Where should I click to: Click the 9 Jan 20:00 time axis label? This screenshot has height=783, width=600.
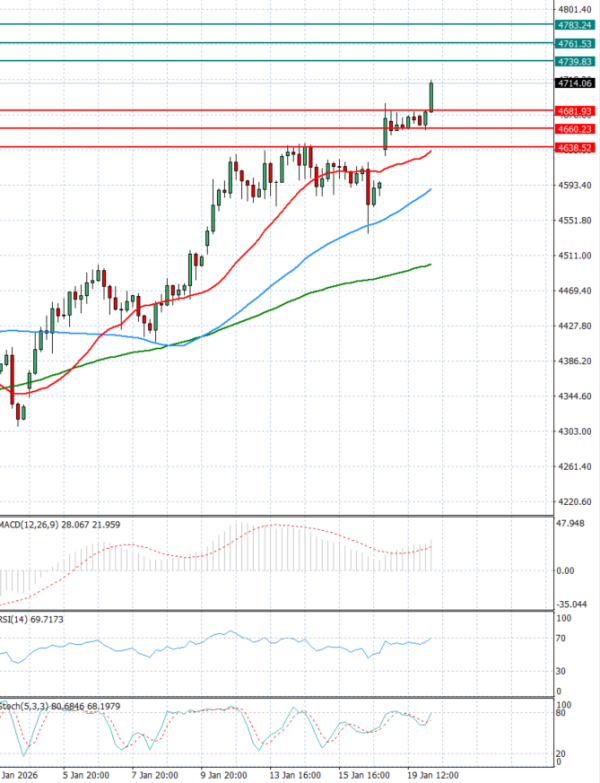[225, 773]
